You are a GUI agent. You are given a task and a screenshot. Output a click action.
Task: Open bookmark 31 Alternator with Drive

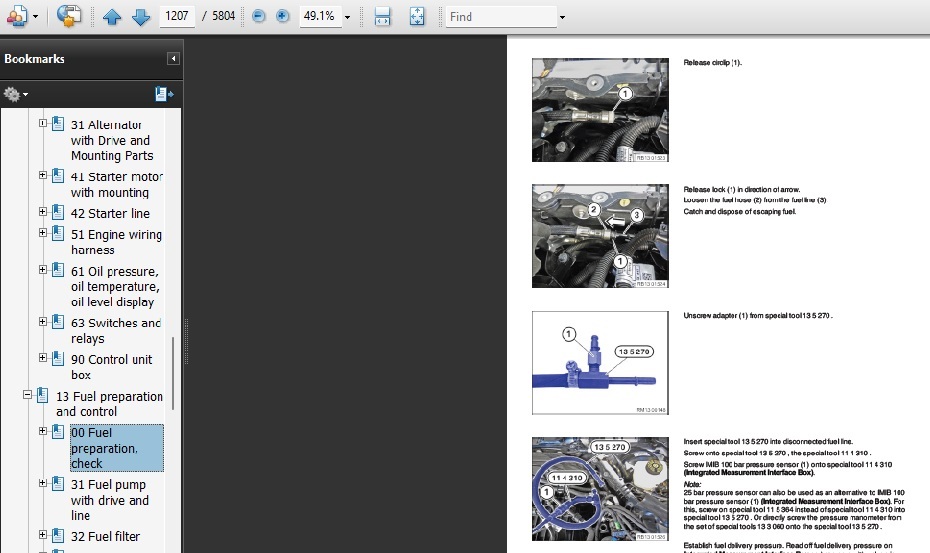click(112, 140)
